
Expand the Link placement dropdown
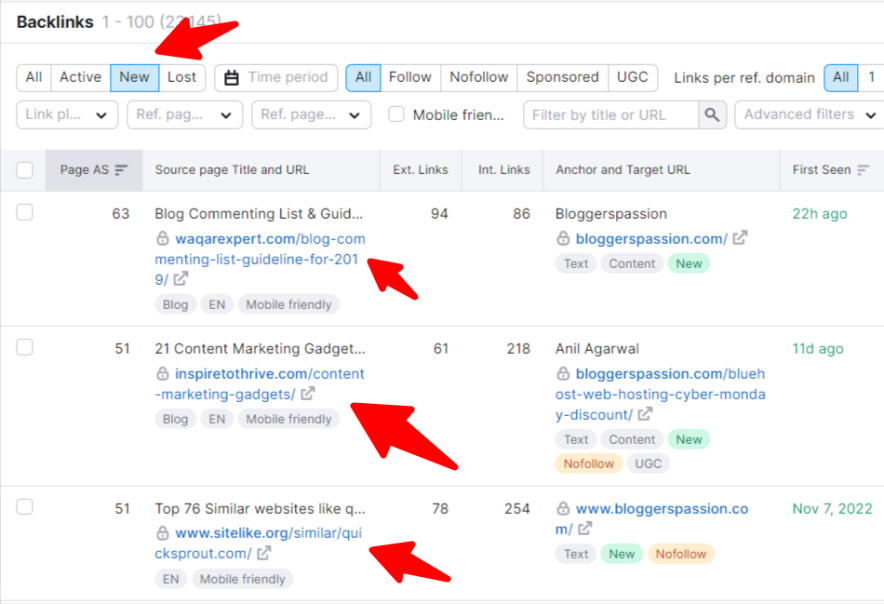click(x=67, y=115)
